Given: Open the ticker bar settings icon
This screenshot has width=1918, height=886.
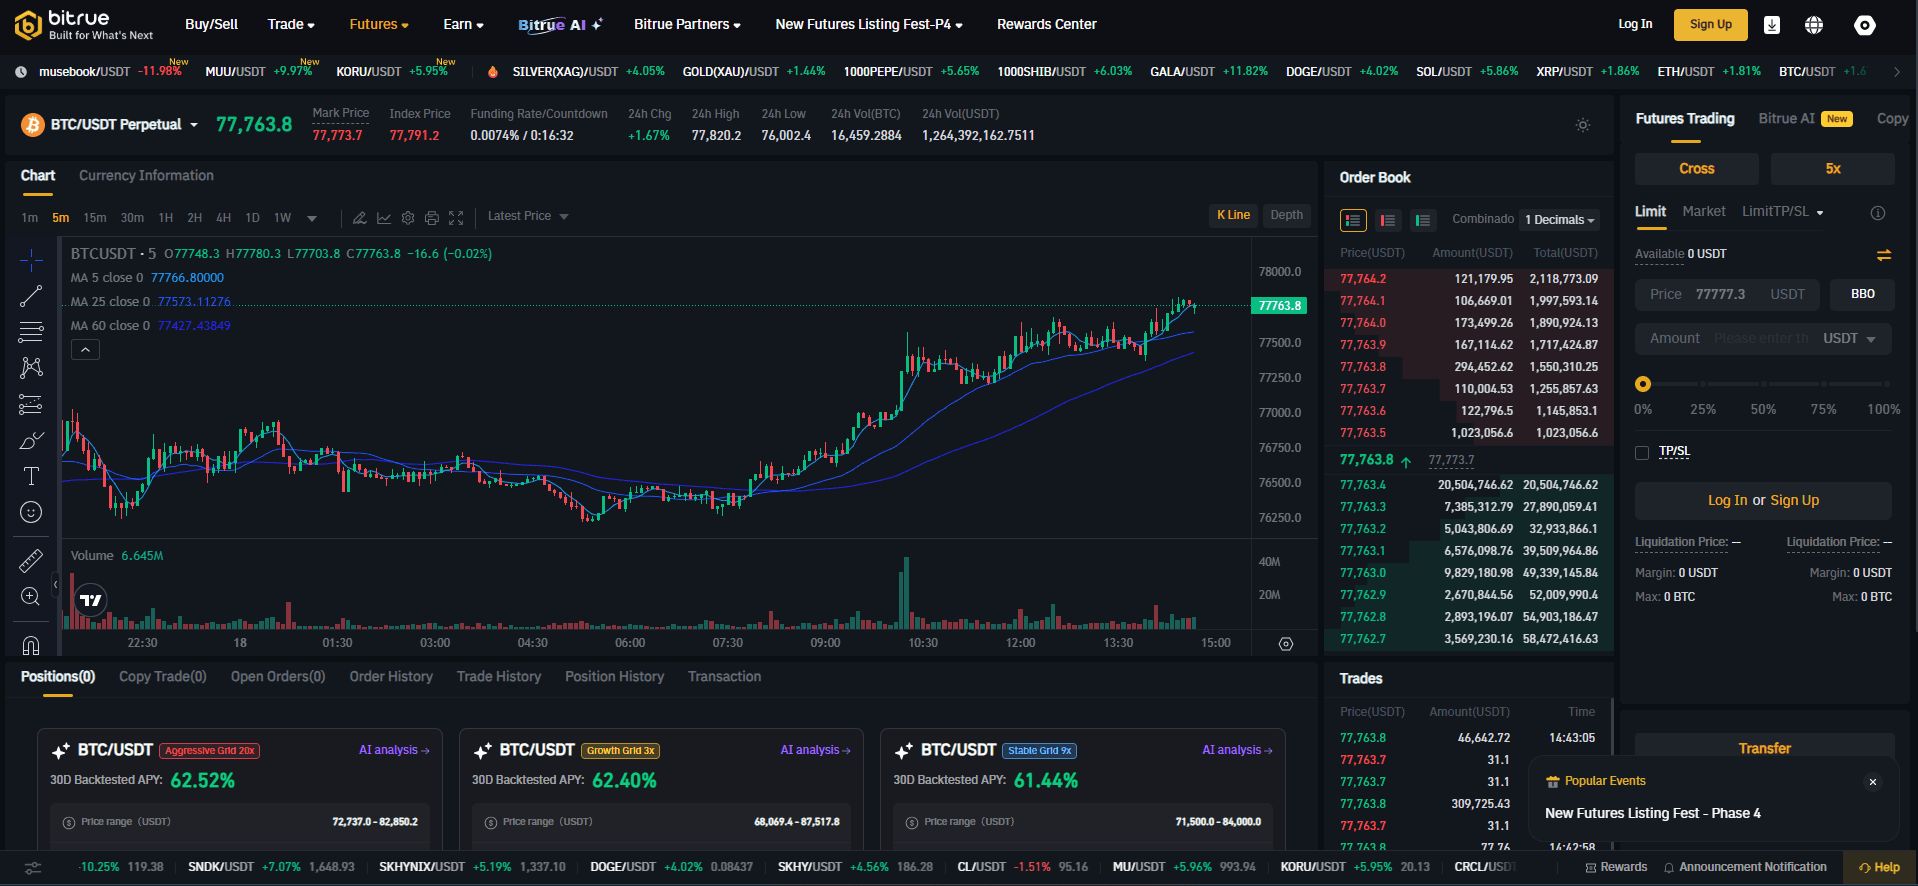Looking at the screenshot, I should [x=33, y=868].
